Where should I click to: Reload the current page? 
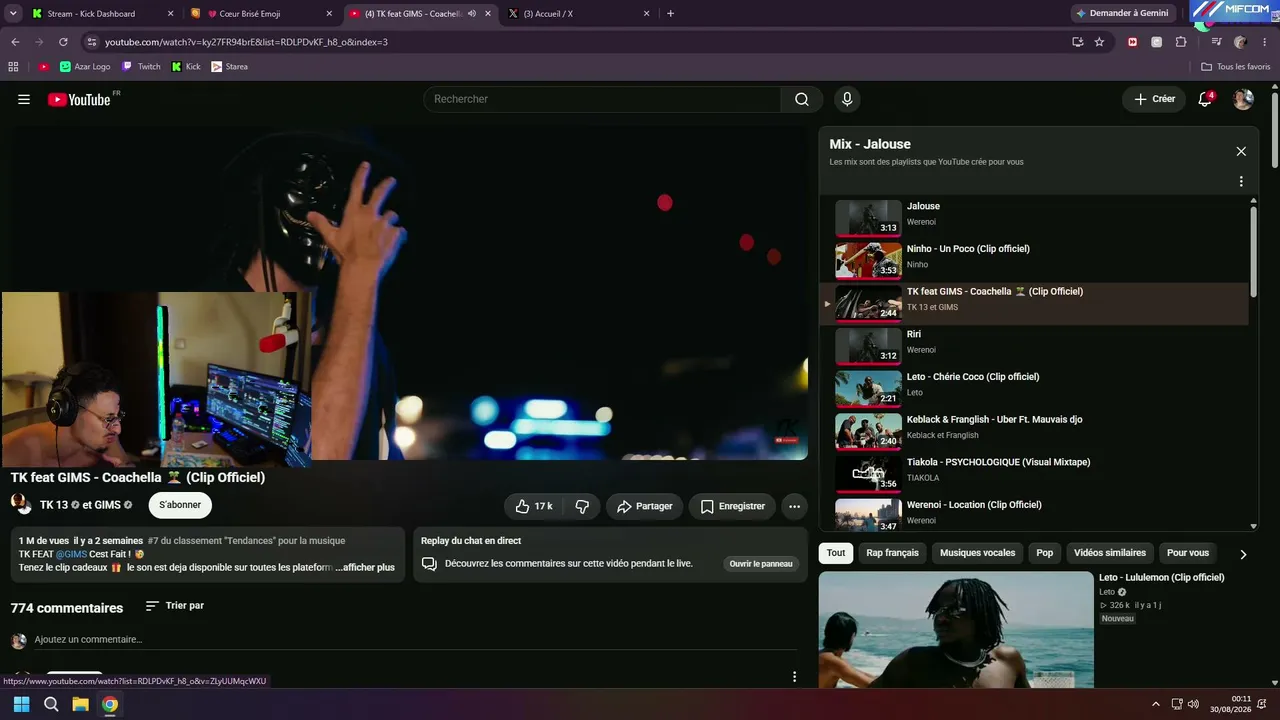coord(63,42)
